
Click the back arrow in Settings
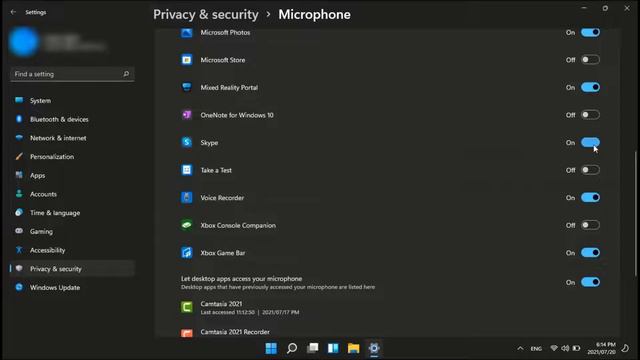(13, 12)
